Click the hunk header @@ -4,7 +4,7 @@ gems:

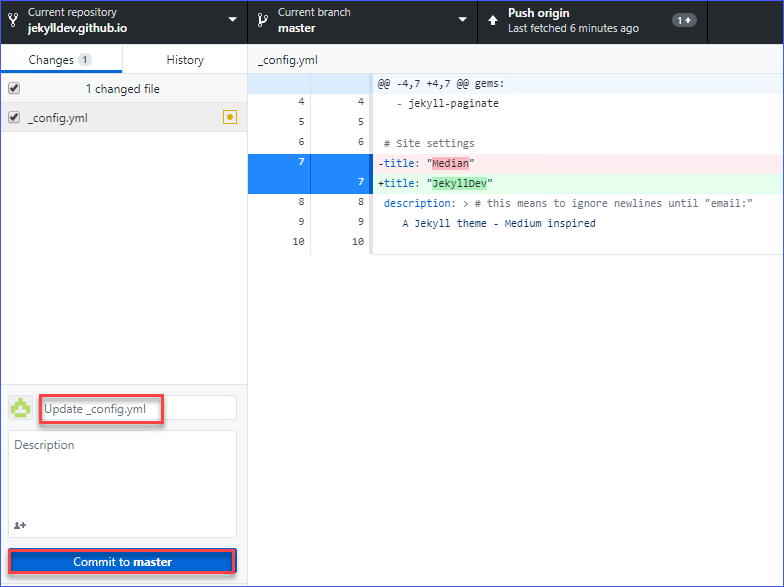click(x=578, y=84)
